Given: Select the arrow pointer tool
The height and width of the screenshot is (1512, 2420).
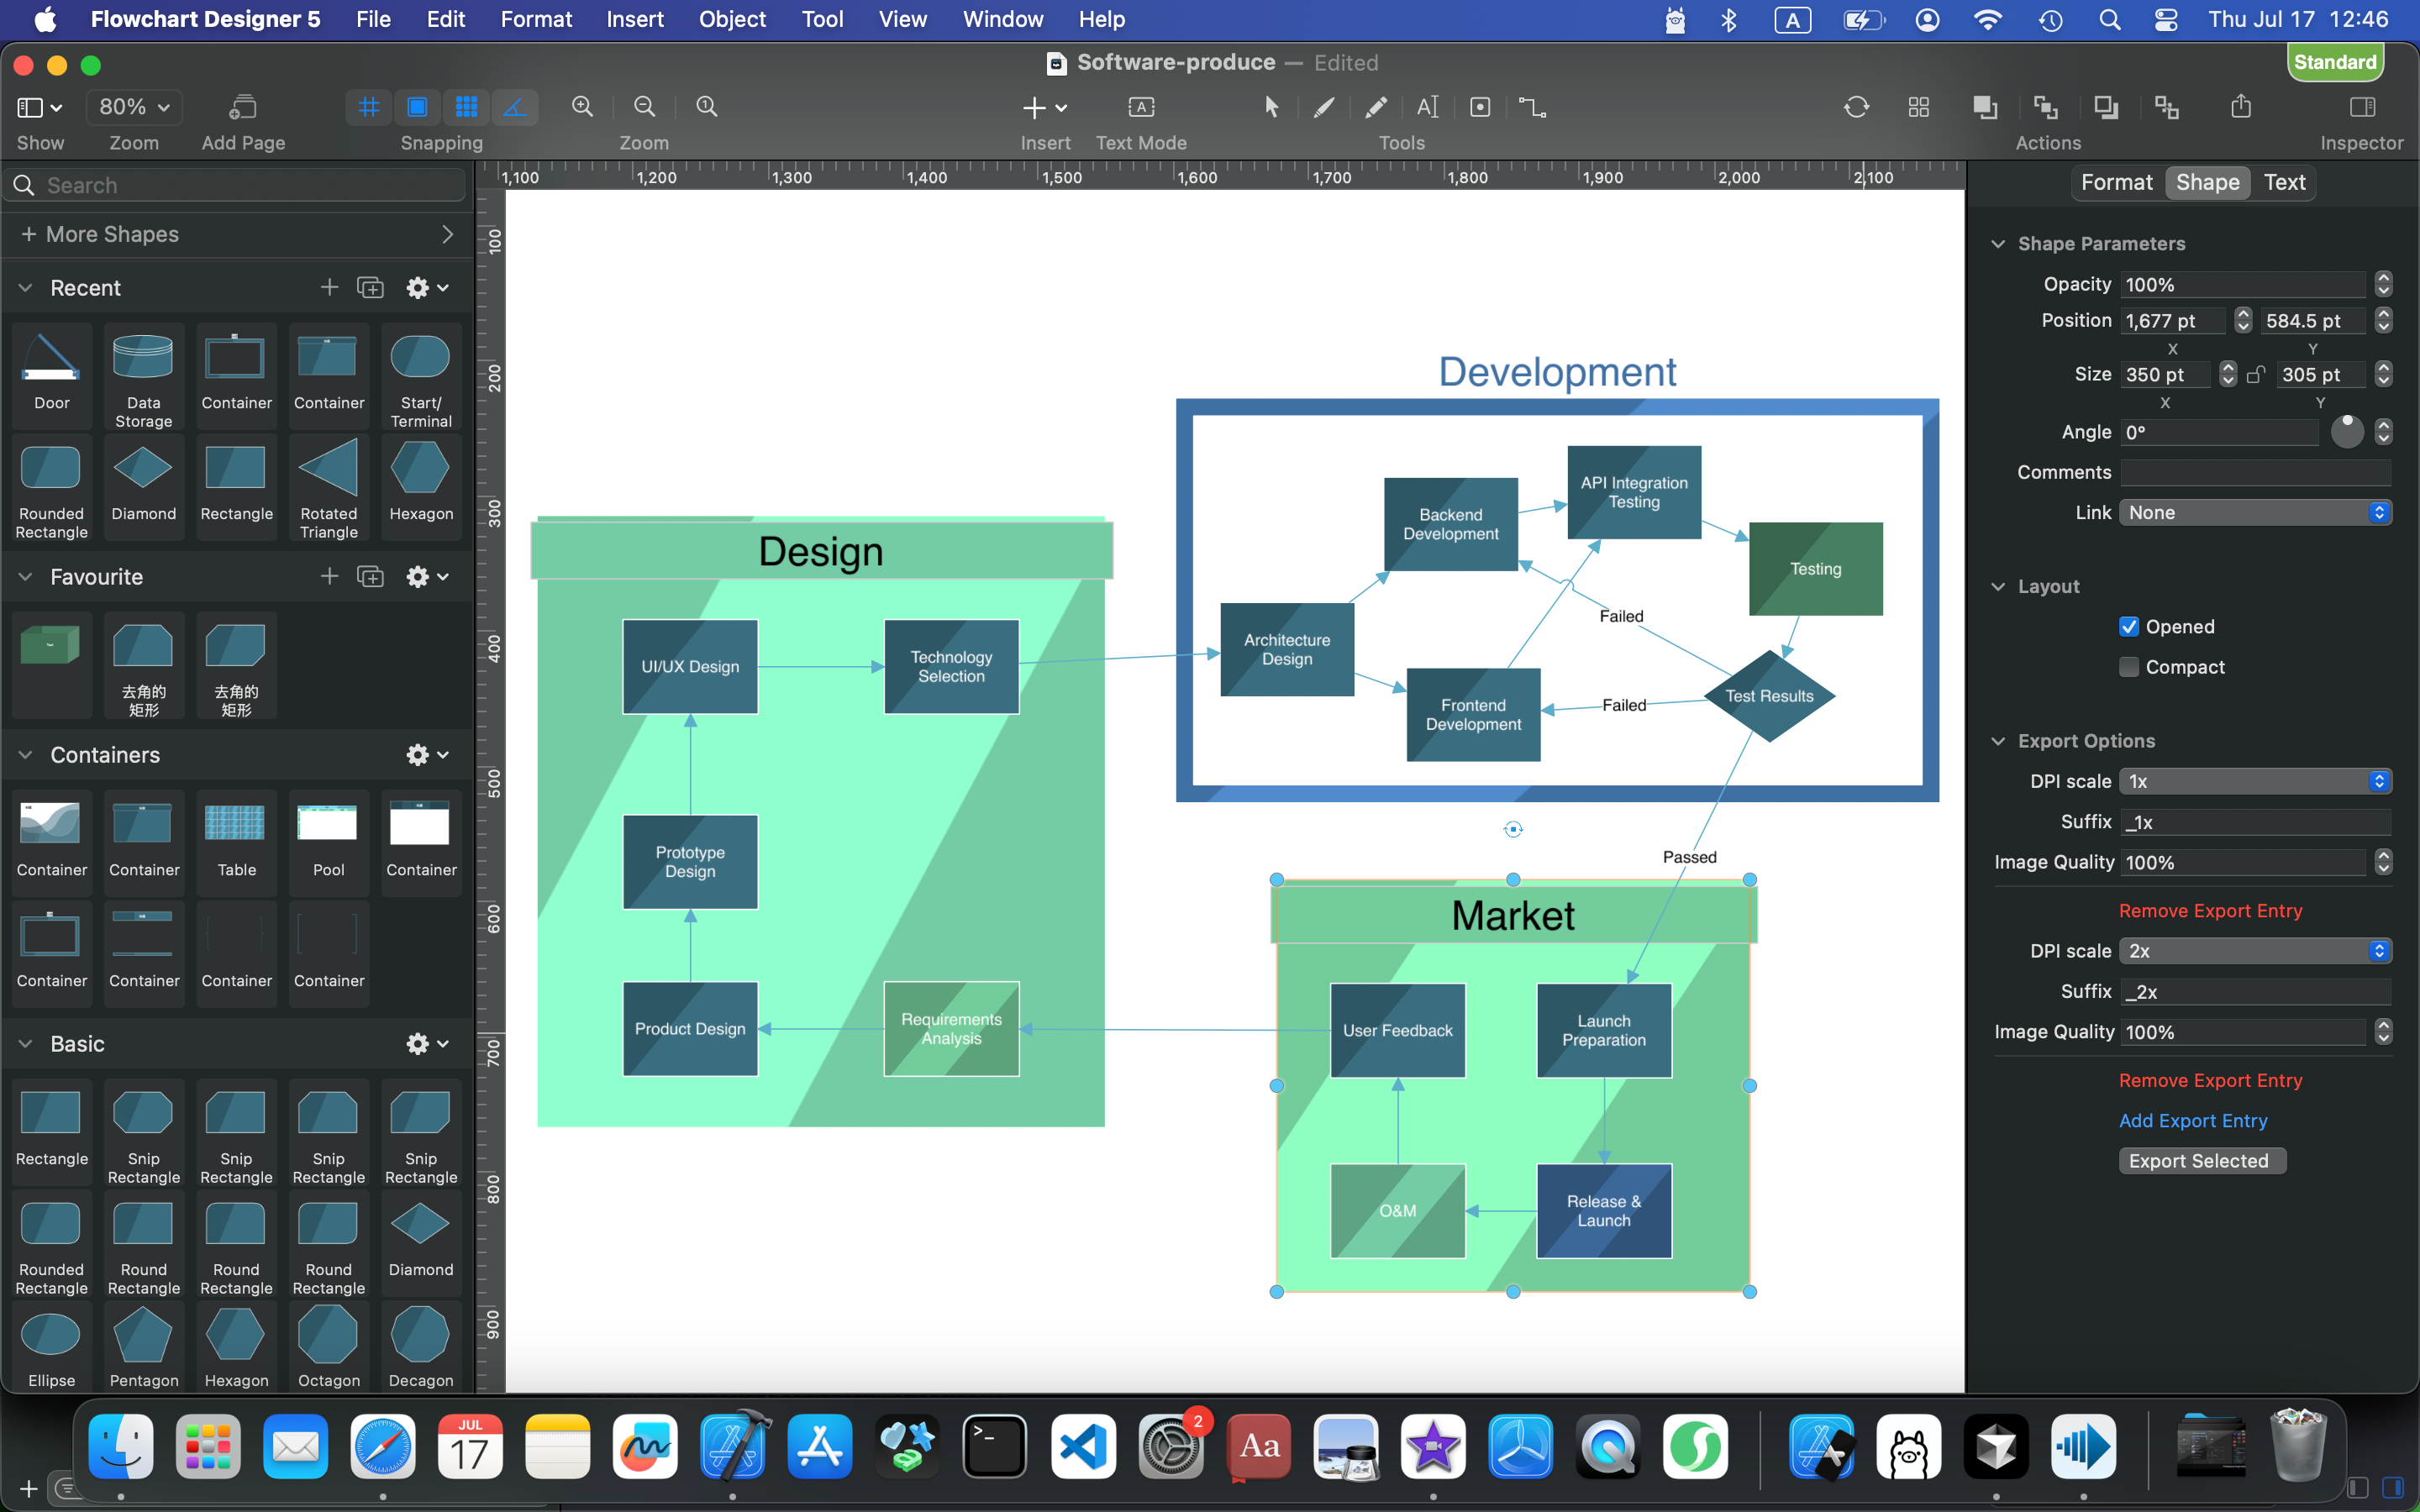Looking at the screenshot, I should point(1271,107).
